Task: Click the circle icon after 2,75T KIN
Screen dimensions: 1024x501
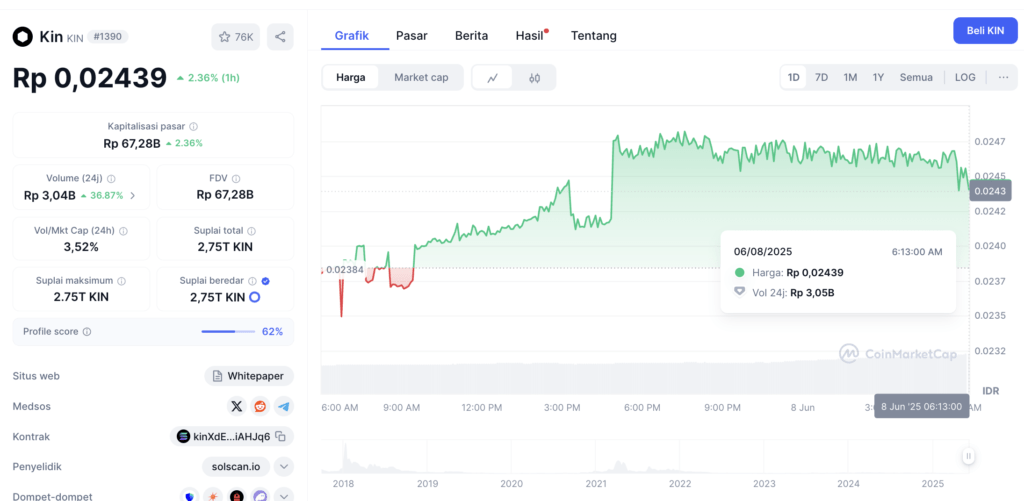Action: pyautogui.click(x=255, y=297)
